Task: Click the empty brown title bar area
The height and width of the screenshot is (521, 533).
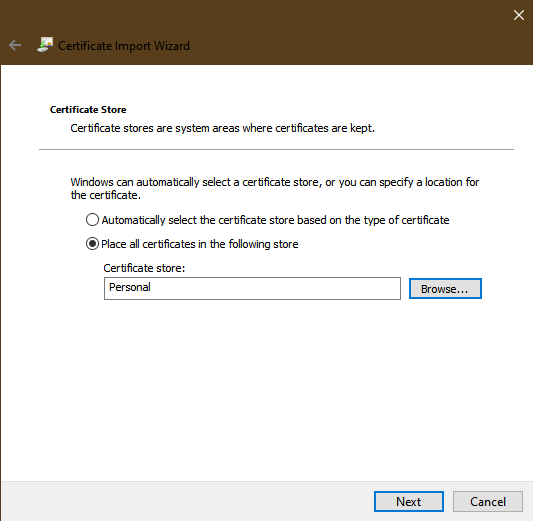Action: [340, 32]
